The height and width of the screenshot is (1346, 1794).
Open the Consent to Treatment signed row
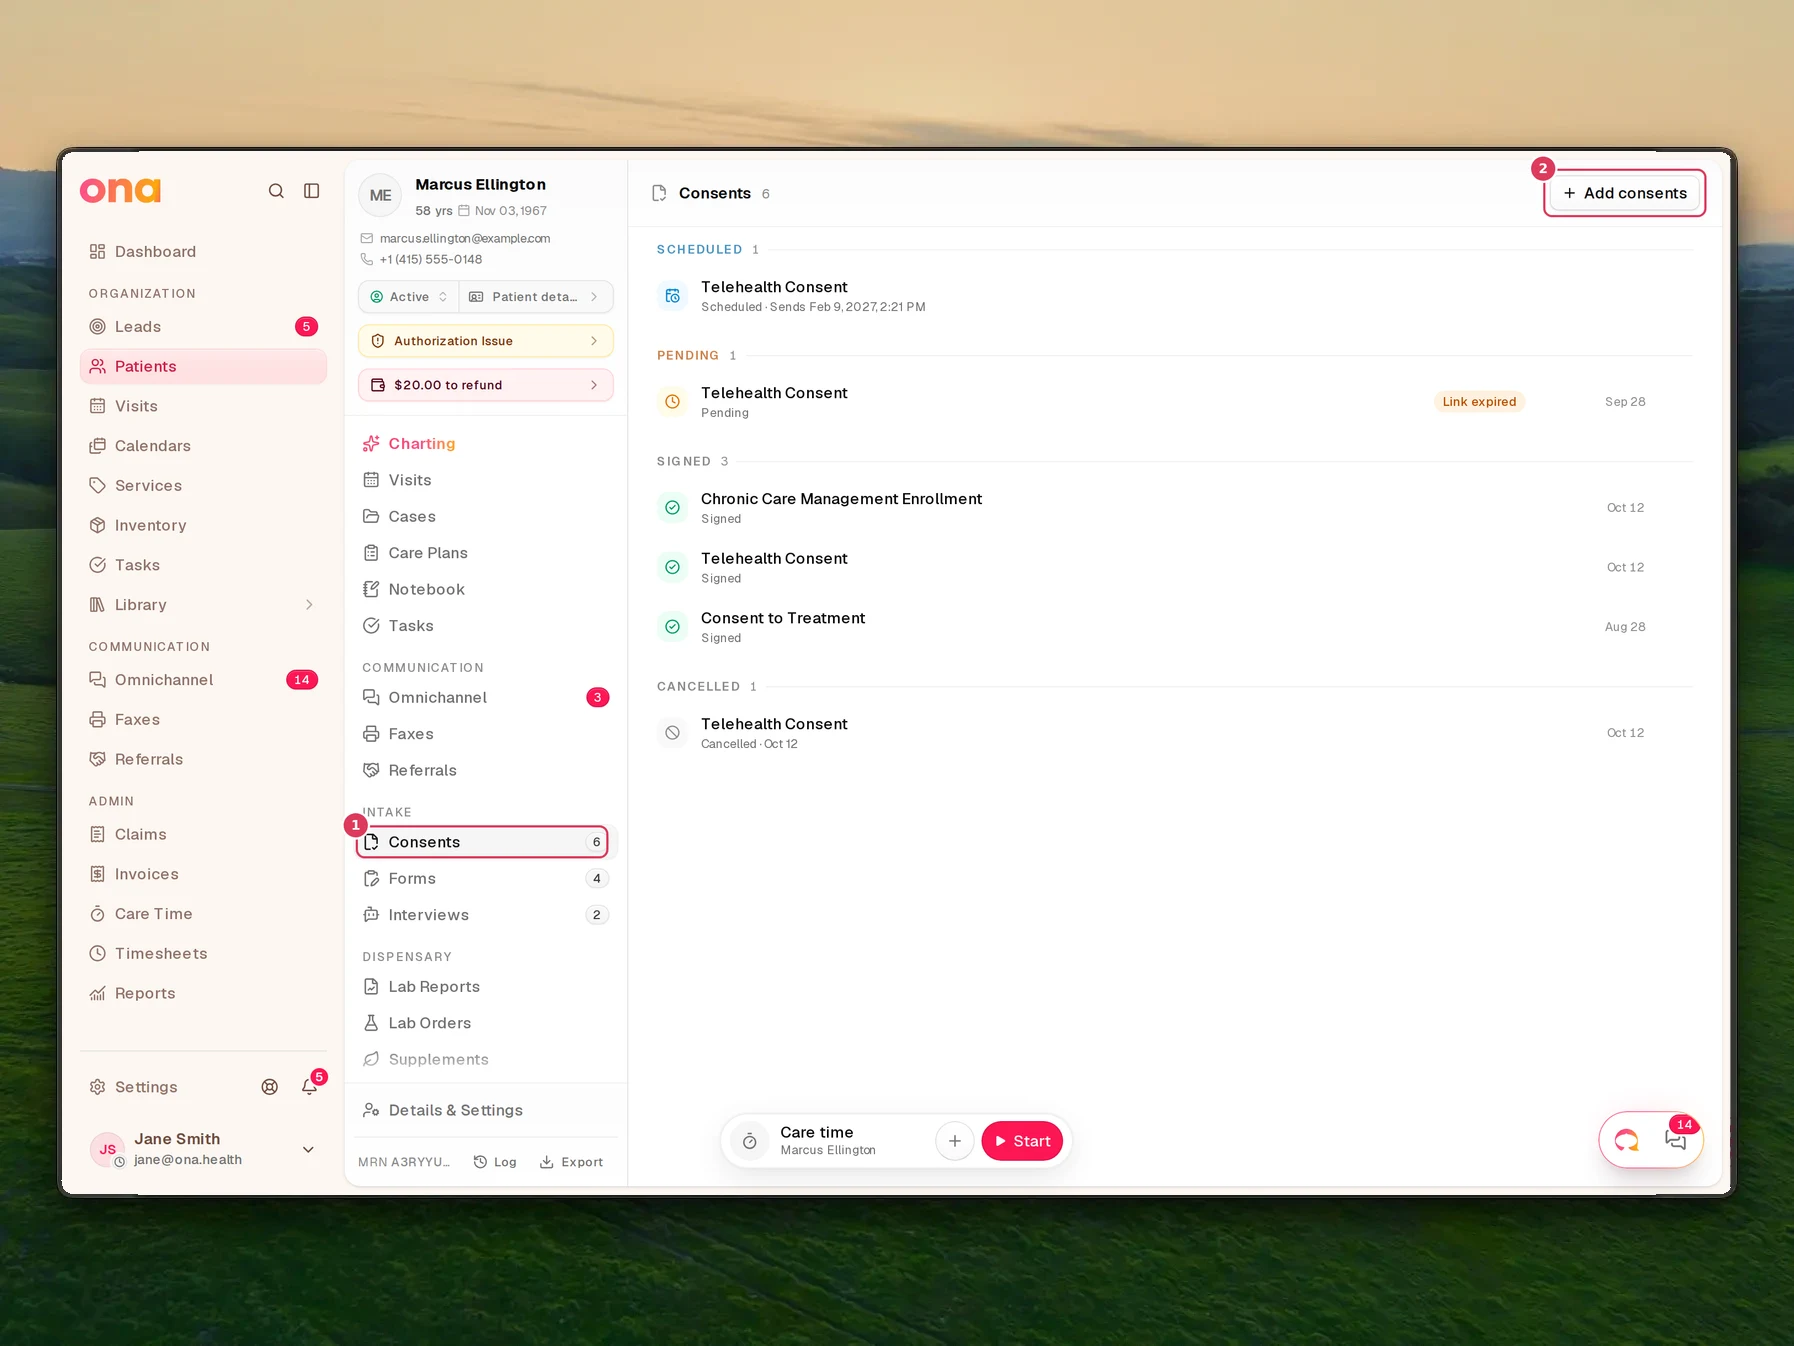1174,627
